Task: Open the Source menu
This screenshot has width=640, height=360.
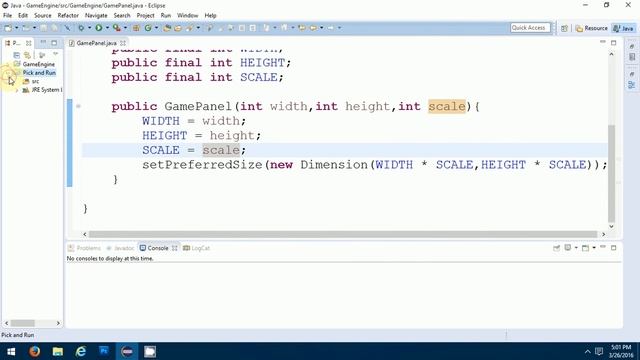Action: point(42,16)
